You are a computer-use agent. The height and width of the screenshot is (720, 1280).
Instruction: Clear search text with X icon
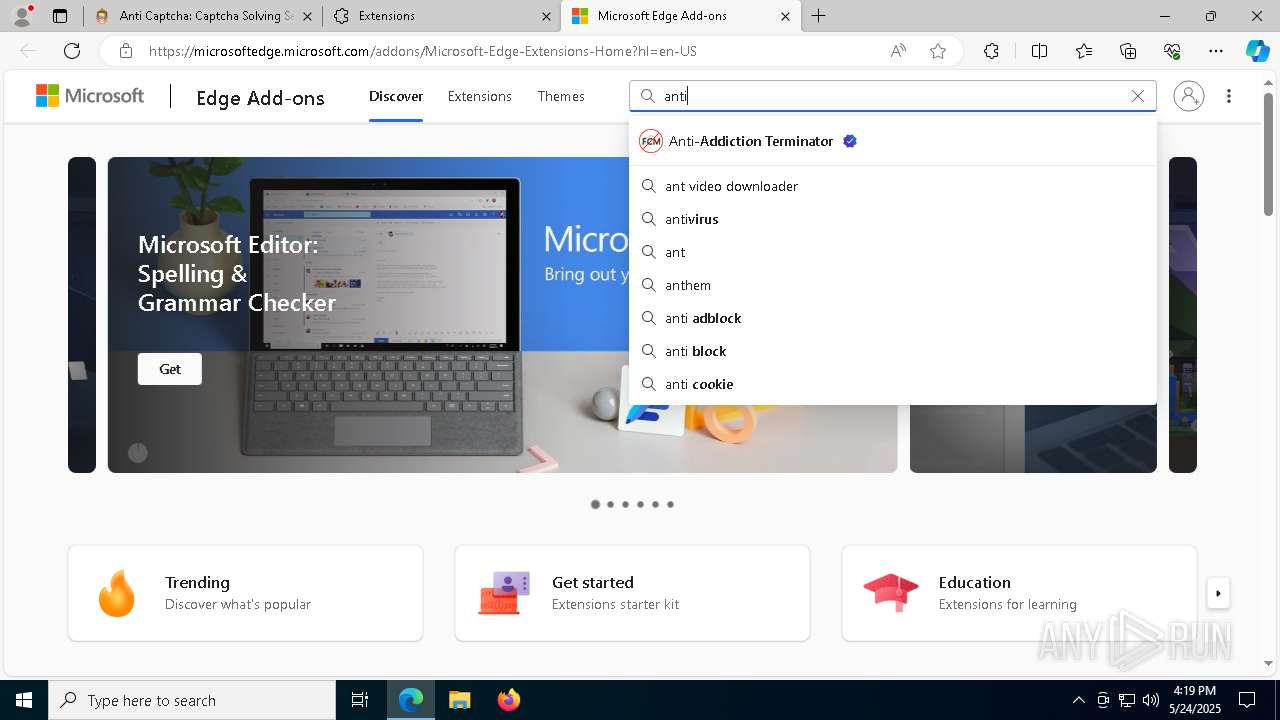coord(1138,96)
